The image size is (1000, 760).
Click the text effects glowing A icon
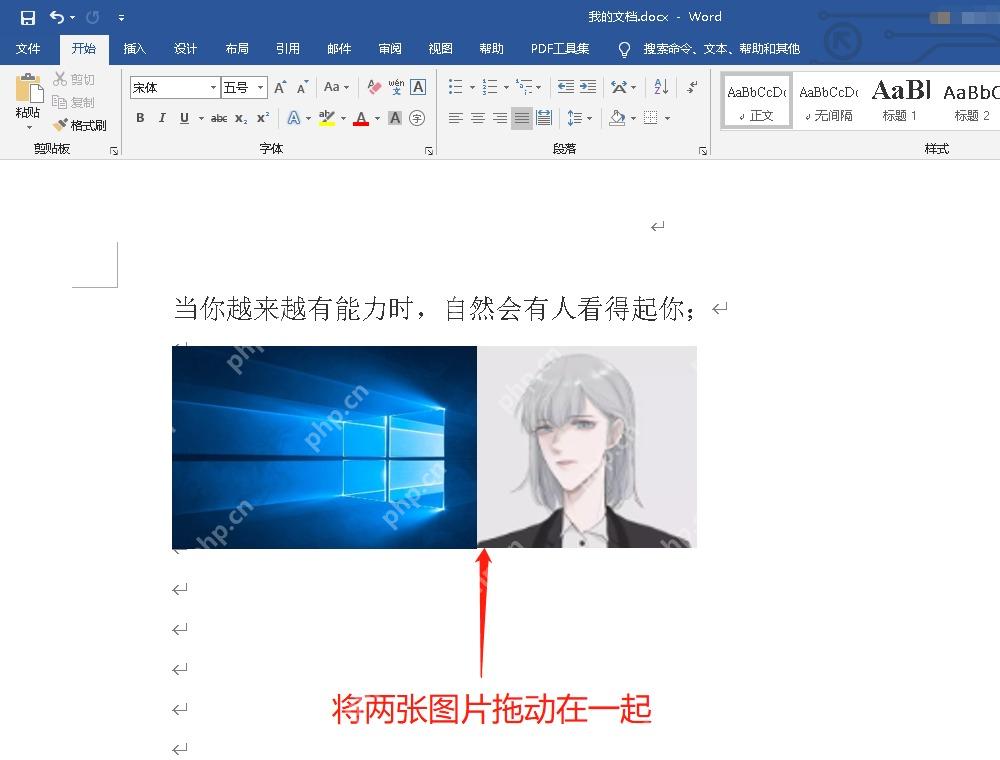tap(293, 118)
